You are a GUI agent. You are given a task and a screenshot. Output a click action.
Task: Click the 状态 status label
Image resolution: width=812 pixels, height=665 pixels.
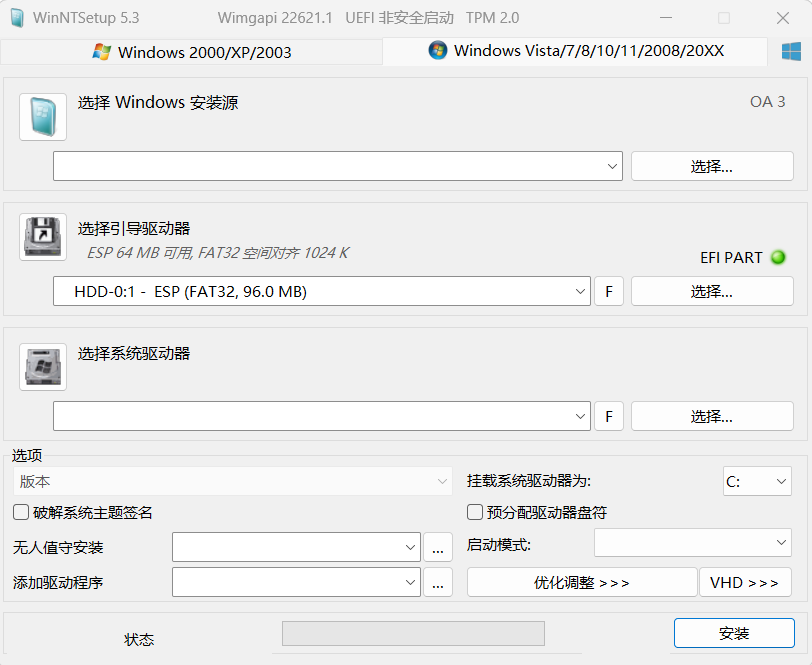tap(139, 639)
